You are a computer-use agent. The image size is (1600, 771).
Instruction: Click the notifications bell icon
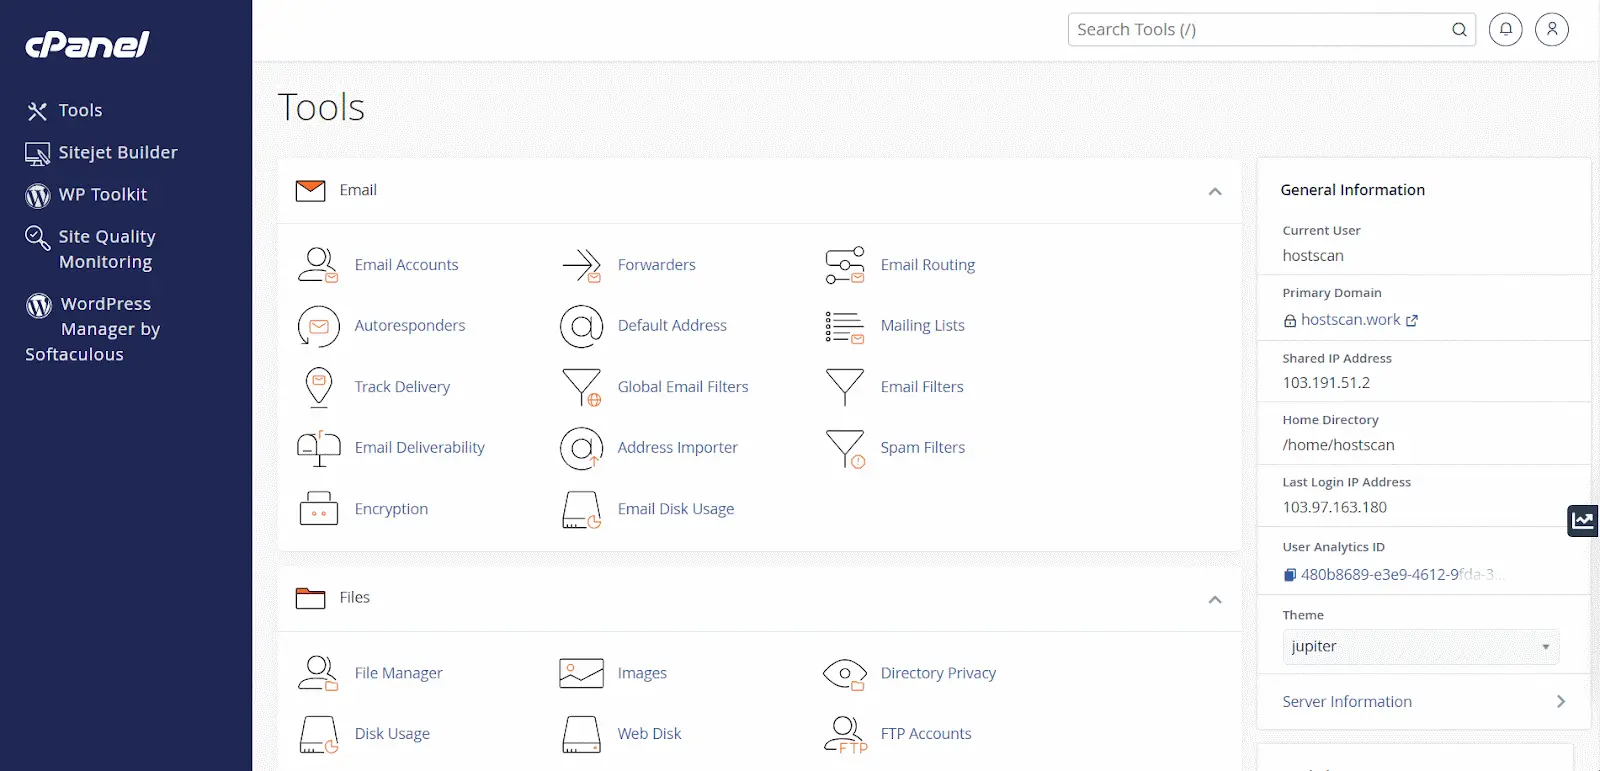[x=1505, y=29]
